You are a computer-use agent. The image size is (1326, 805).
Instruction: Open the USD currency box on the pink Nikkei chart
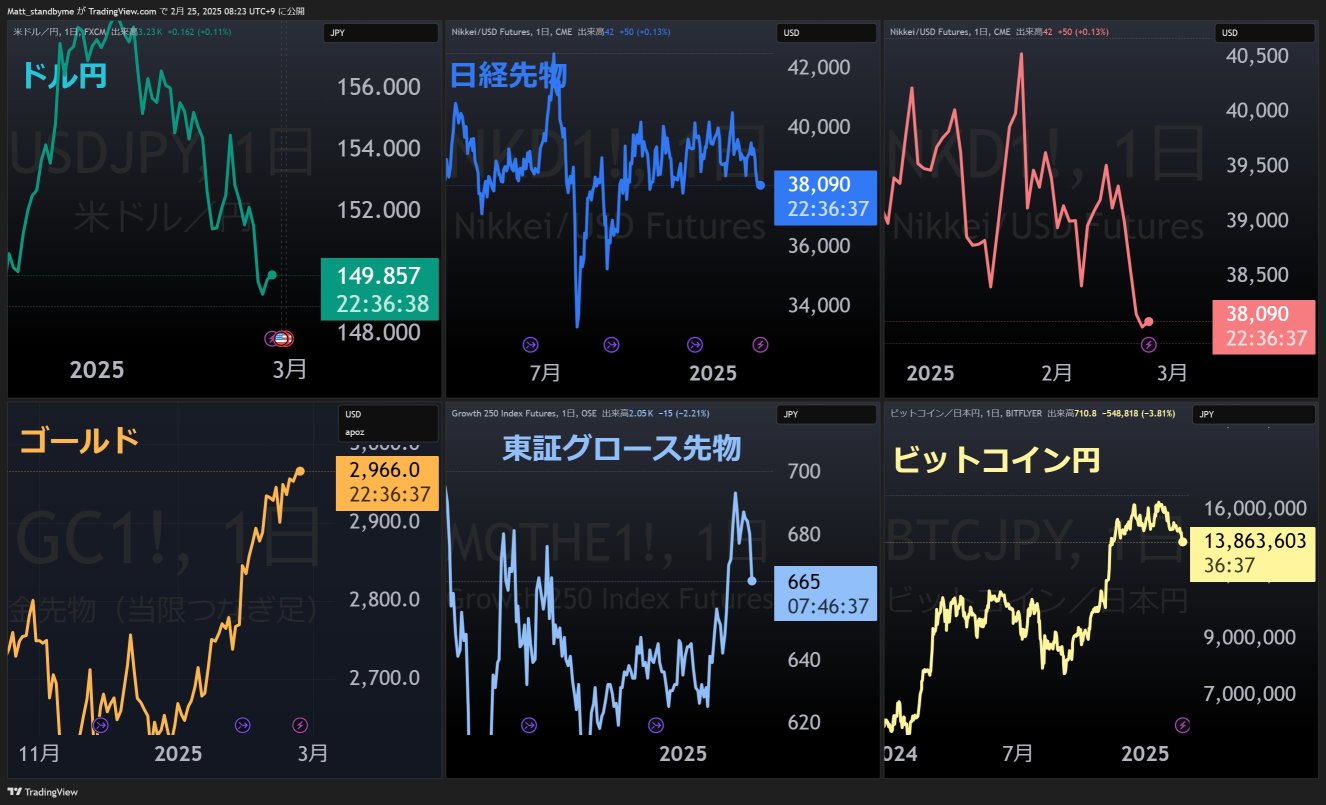pyautogui.click(x=1265, y=33)
